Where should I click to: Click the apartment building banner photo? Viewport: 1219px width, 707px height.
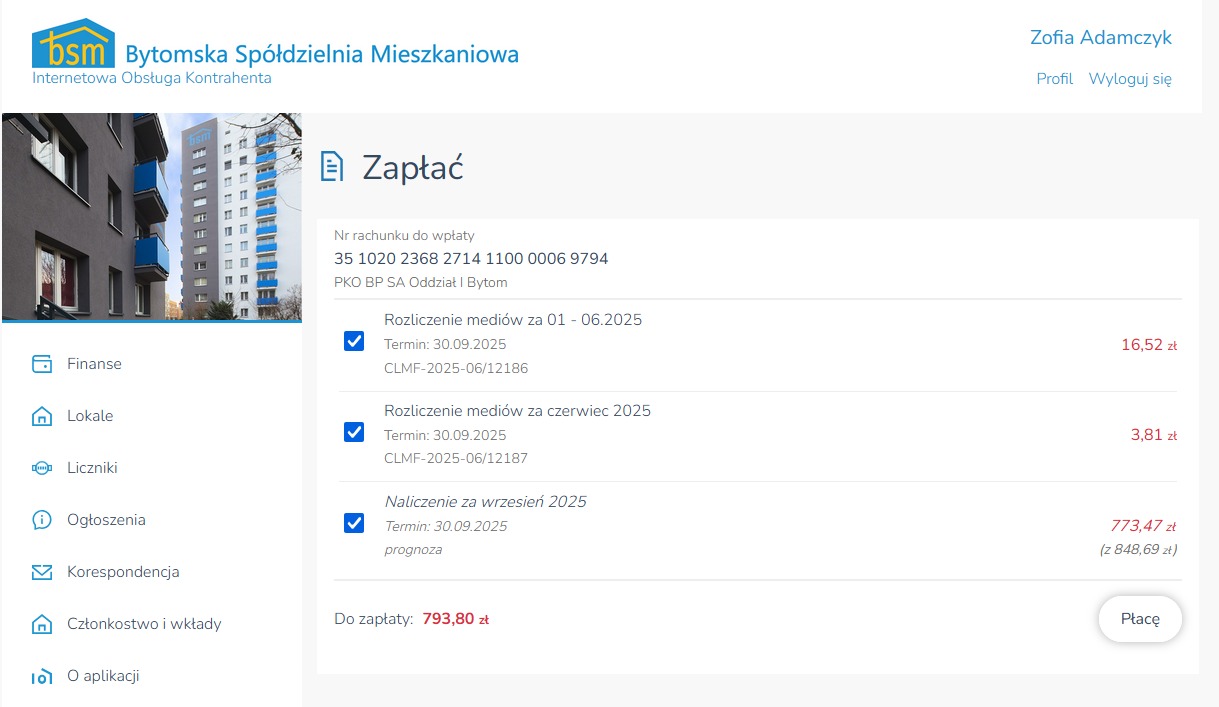(x=152, y=216)
